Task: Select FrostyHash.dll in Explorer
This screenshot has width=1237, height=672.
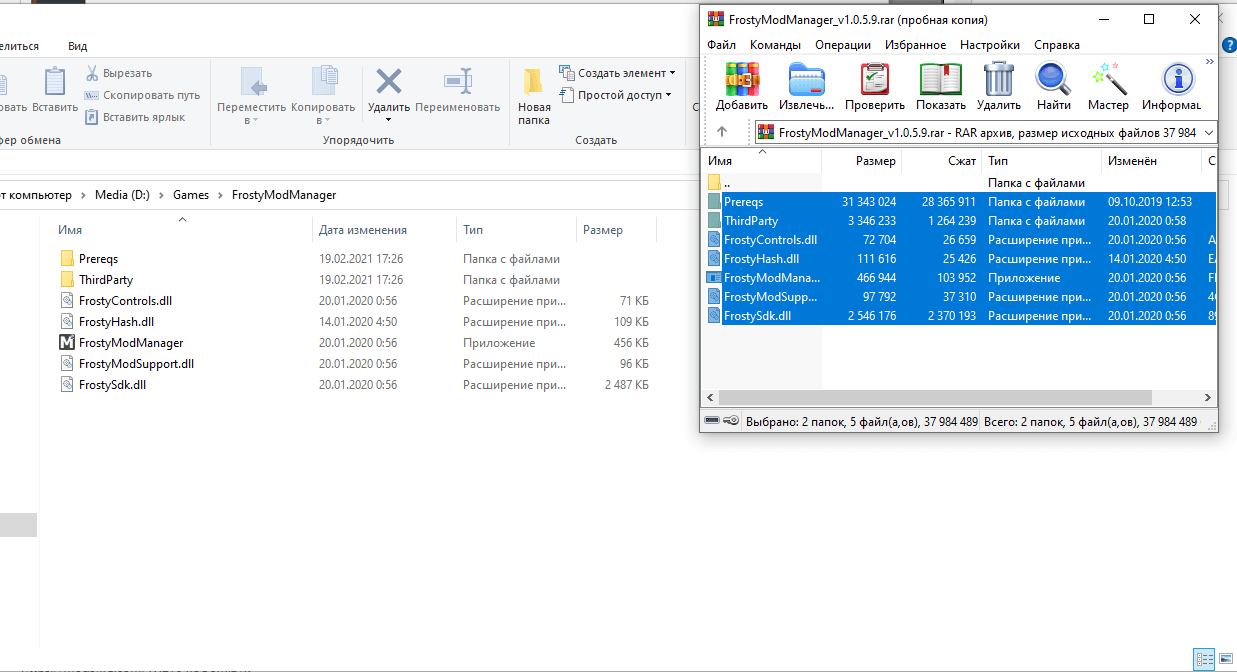Action: 116,322
